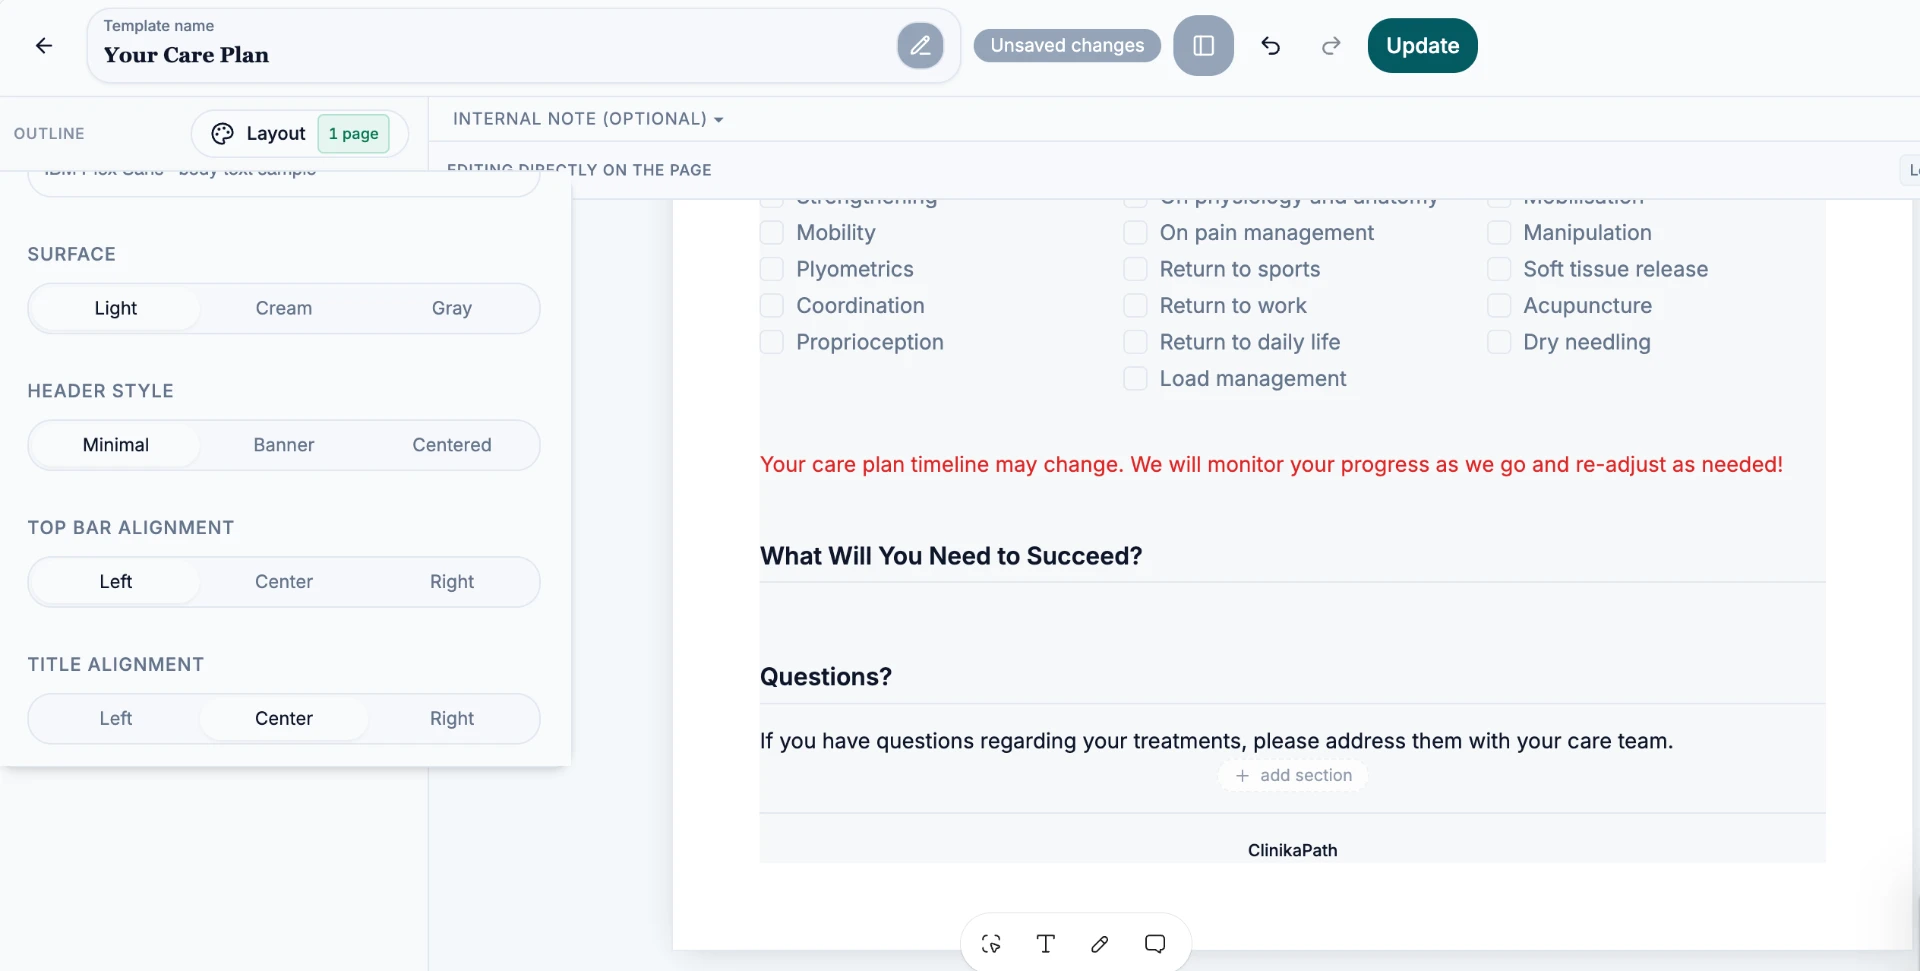Click the red care plan timeline notice text

(1271, 465)
